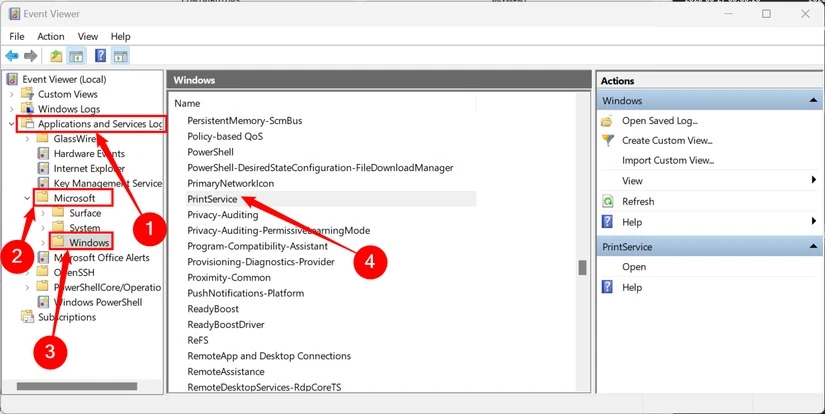Toggle the Show/Hide Action Pane icon

(121, 56)
